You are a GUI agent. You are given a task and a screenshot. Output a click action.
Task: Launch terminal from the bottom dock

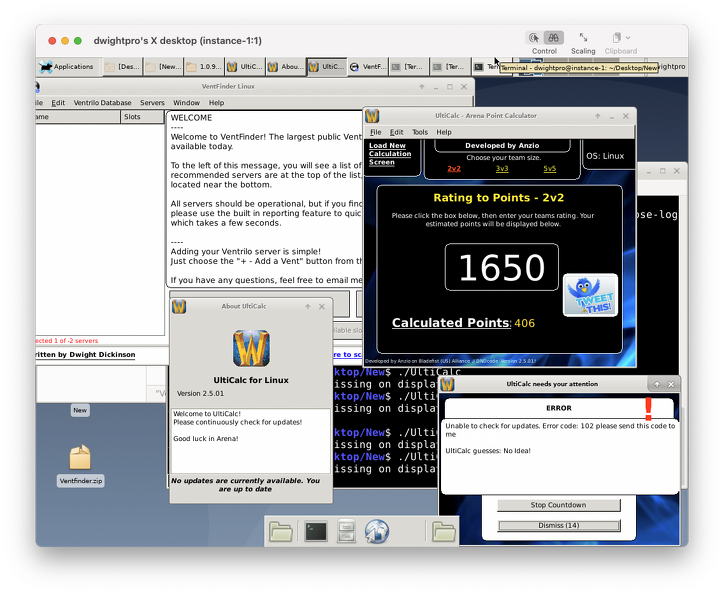click(316, 531)
